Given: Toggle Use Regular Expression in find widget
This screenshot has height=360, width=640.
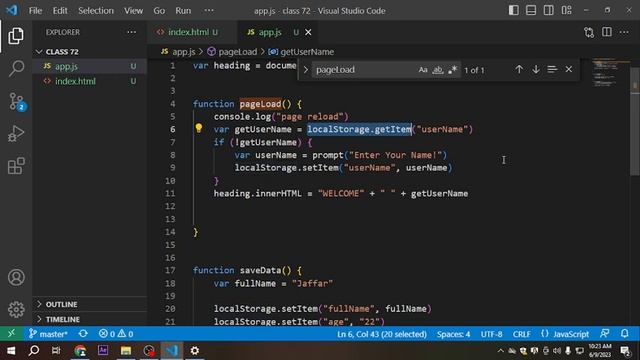Looking at the screenshot, I should click(x=452, y=70).
